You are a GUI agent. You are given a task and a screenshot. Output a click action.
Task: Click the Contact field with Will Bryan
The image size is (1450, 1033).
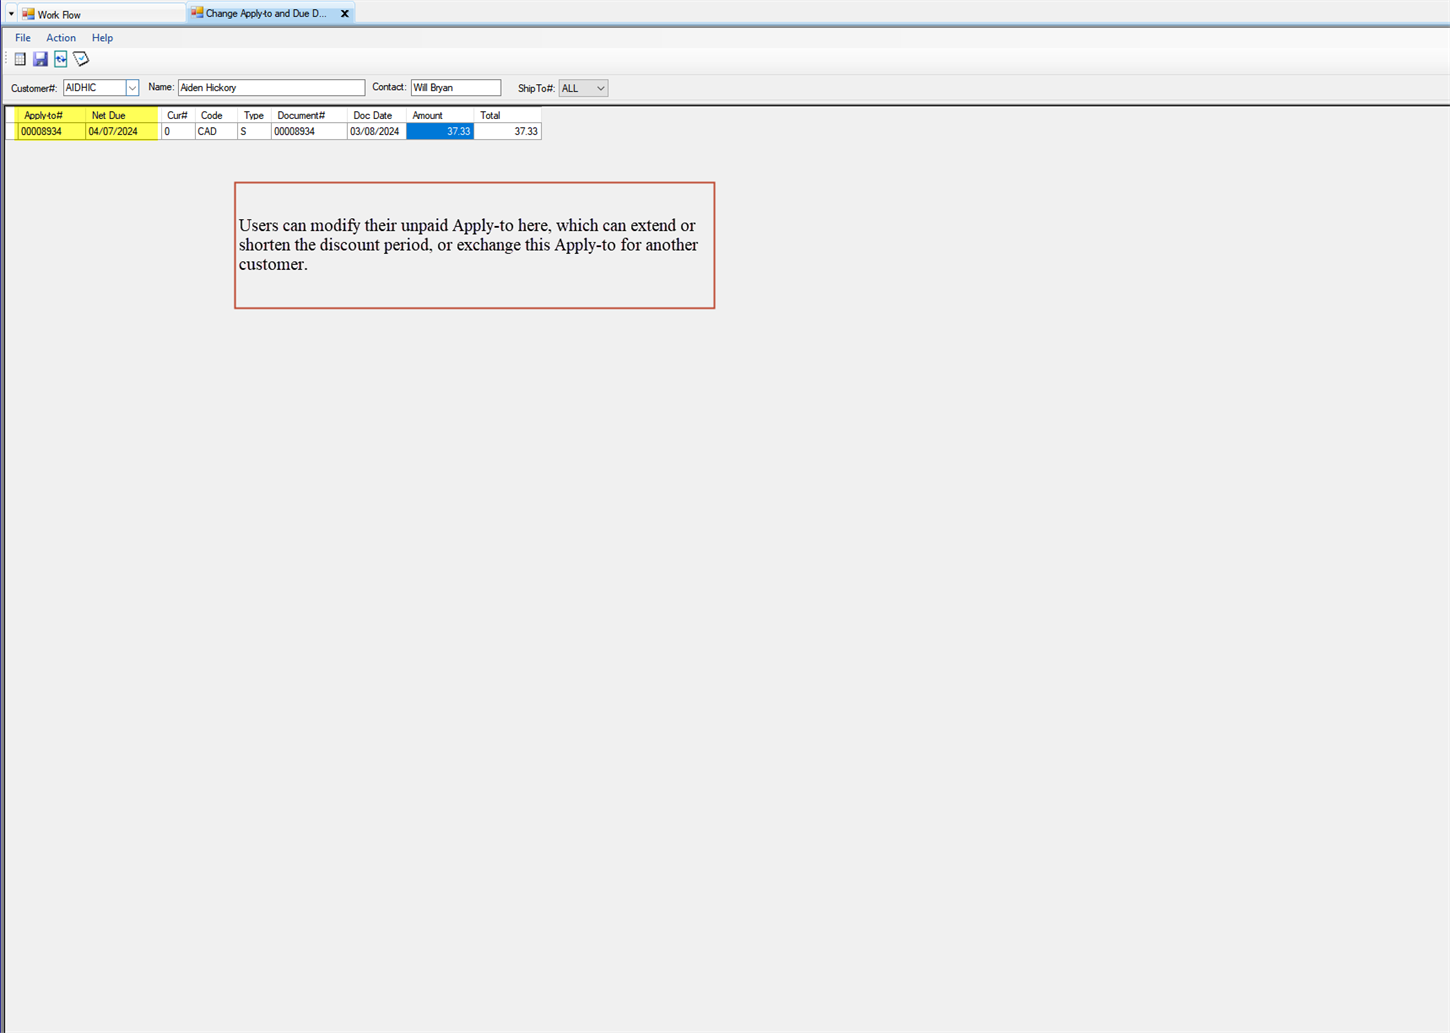click(455, 88)
